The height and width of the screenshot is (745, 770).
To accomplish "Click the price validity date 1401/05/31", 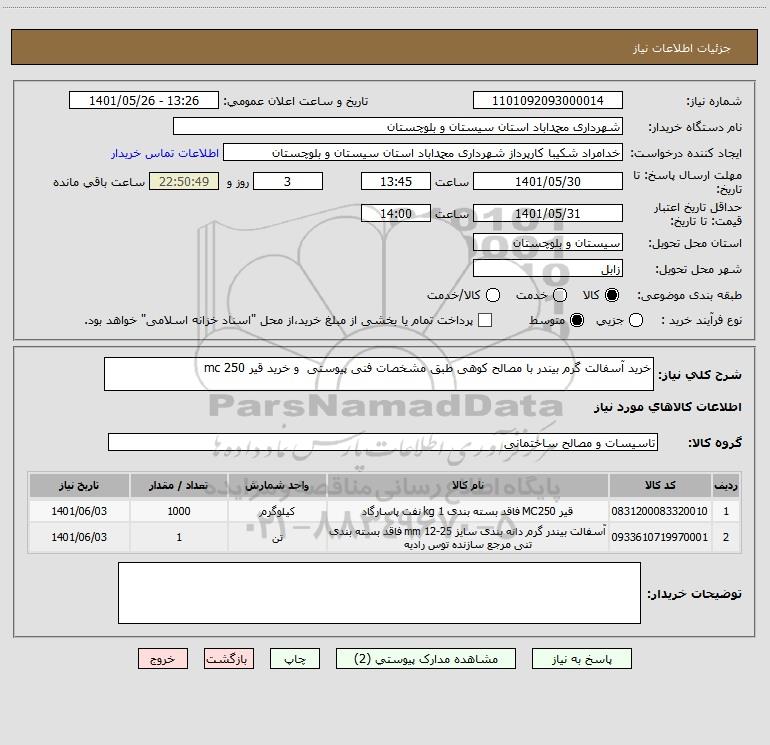I will 548,213.
